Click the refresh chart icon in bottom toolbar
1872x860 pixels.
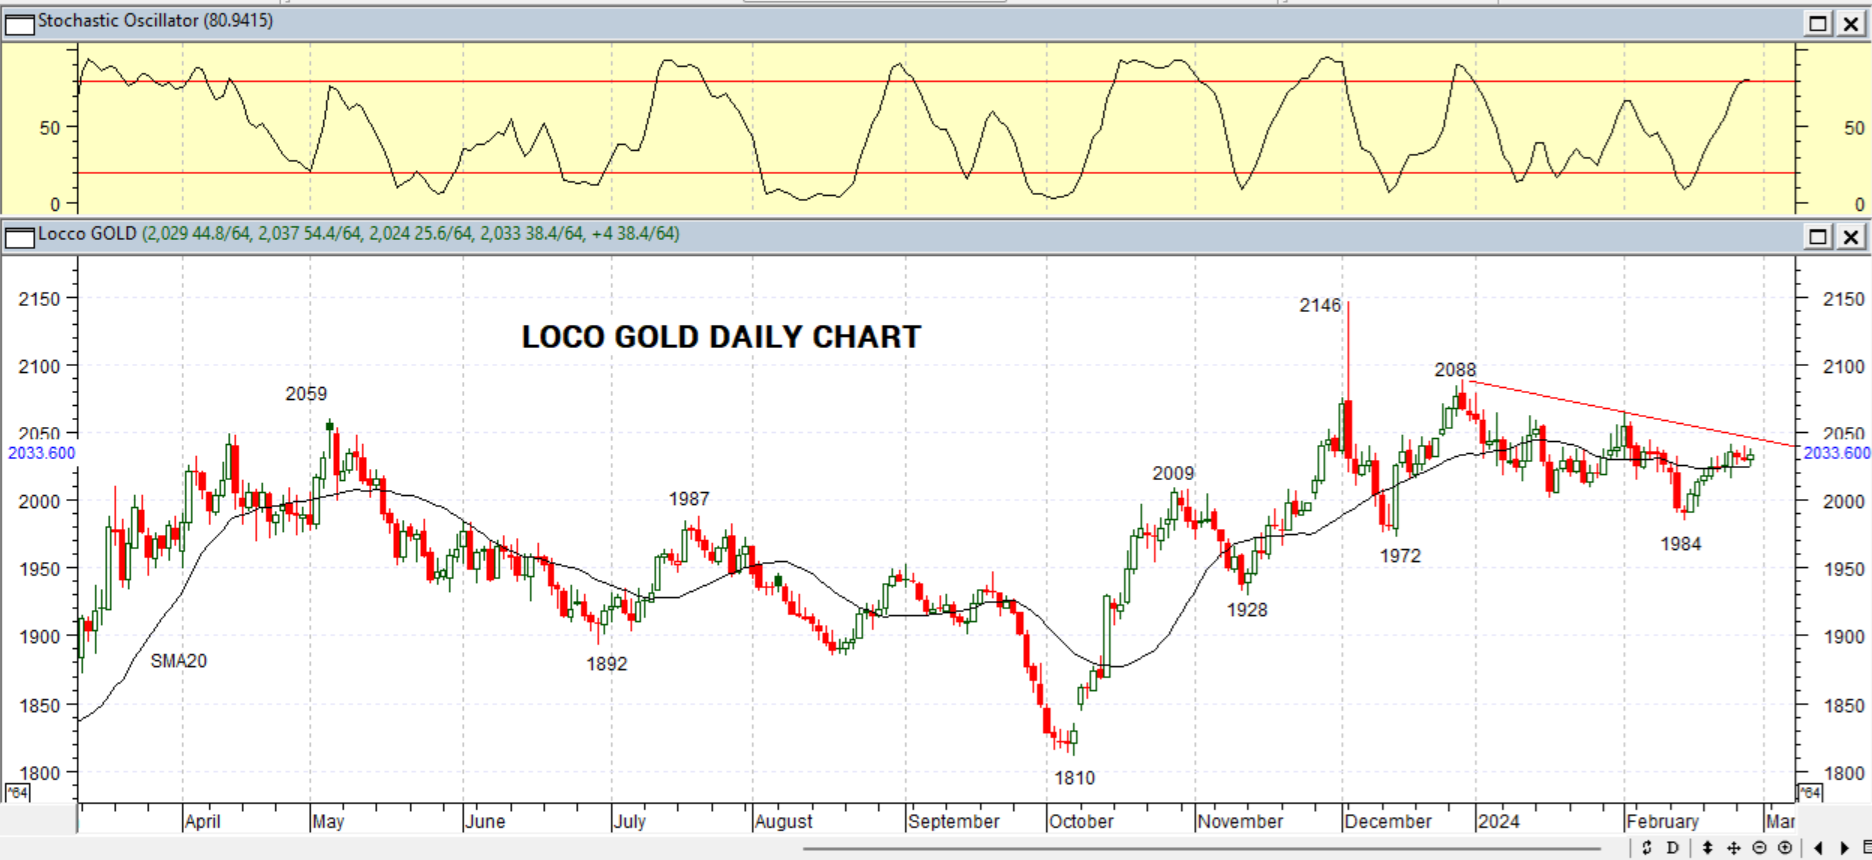coord(1646,848)
